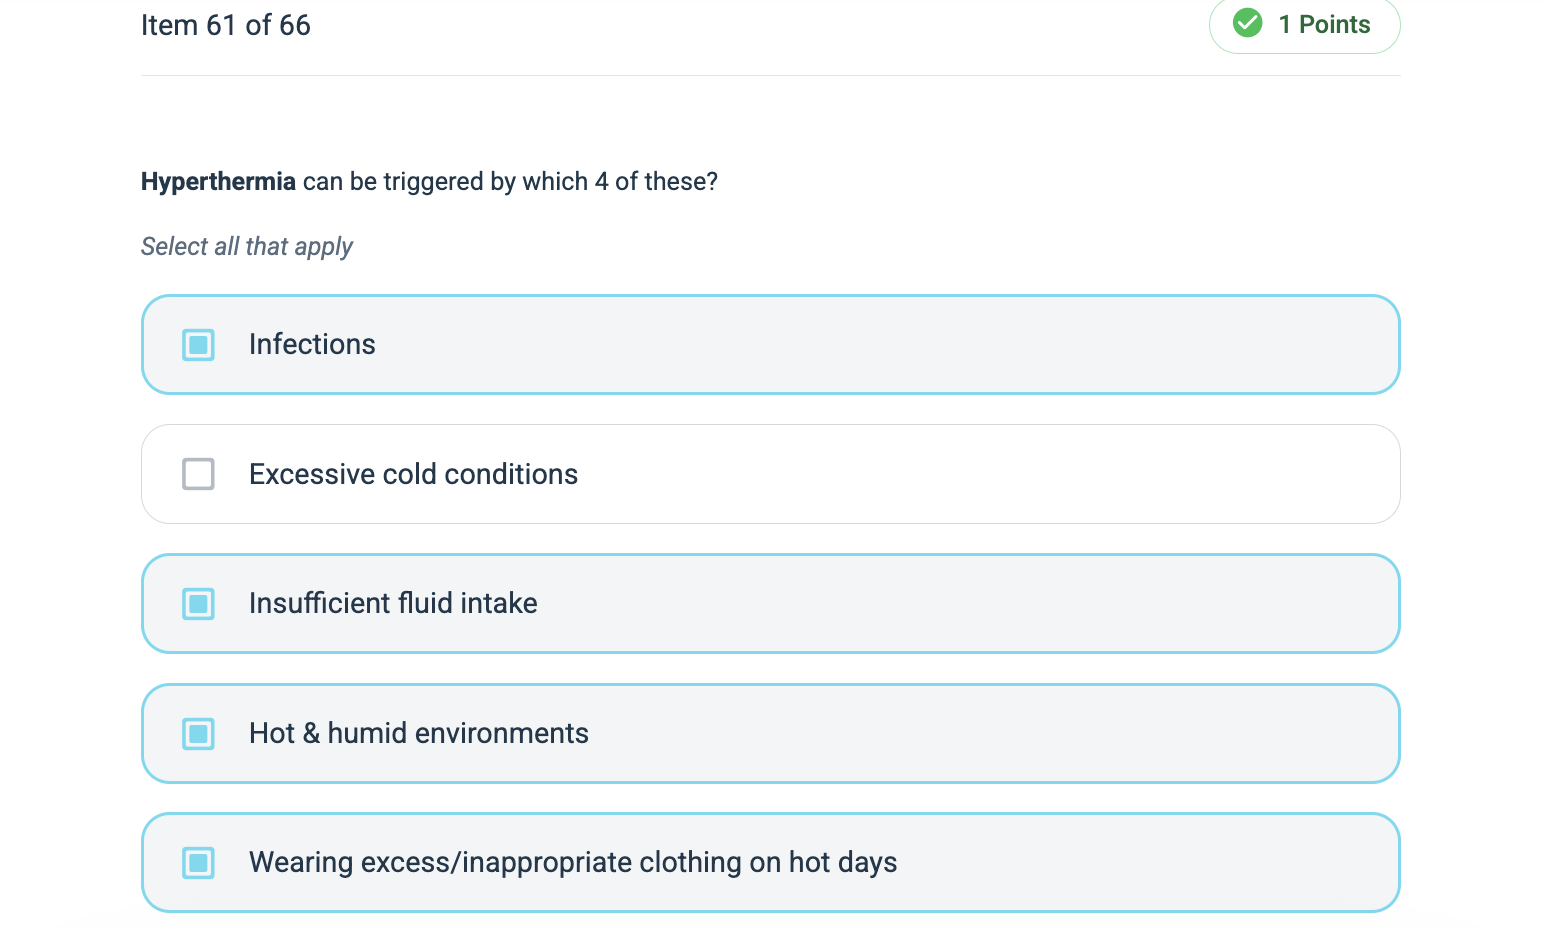Tick the Excessive cold conditions checkbox
The width and height of the screenshot is (1544, 928).
[x=198, y=474]
